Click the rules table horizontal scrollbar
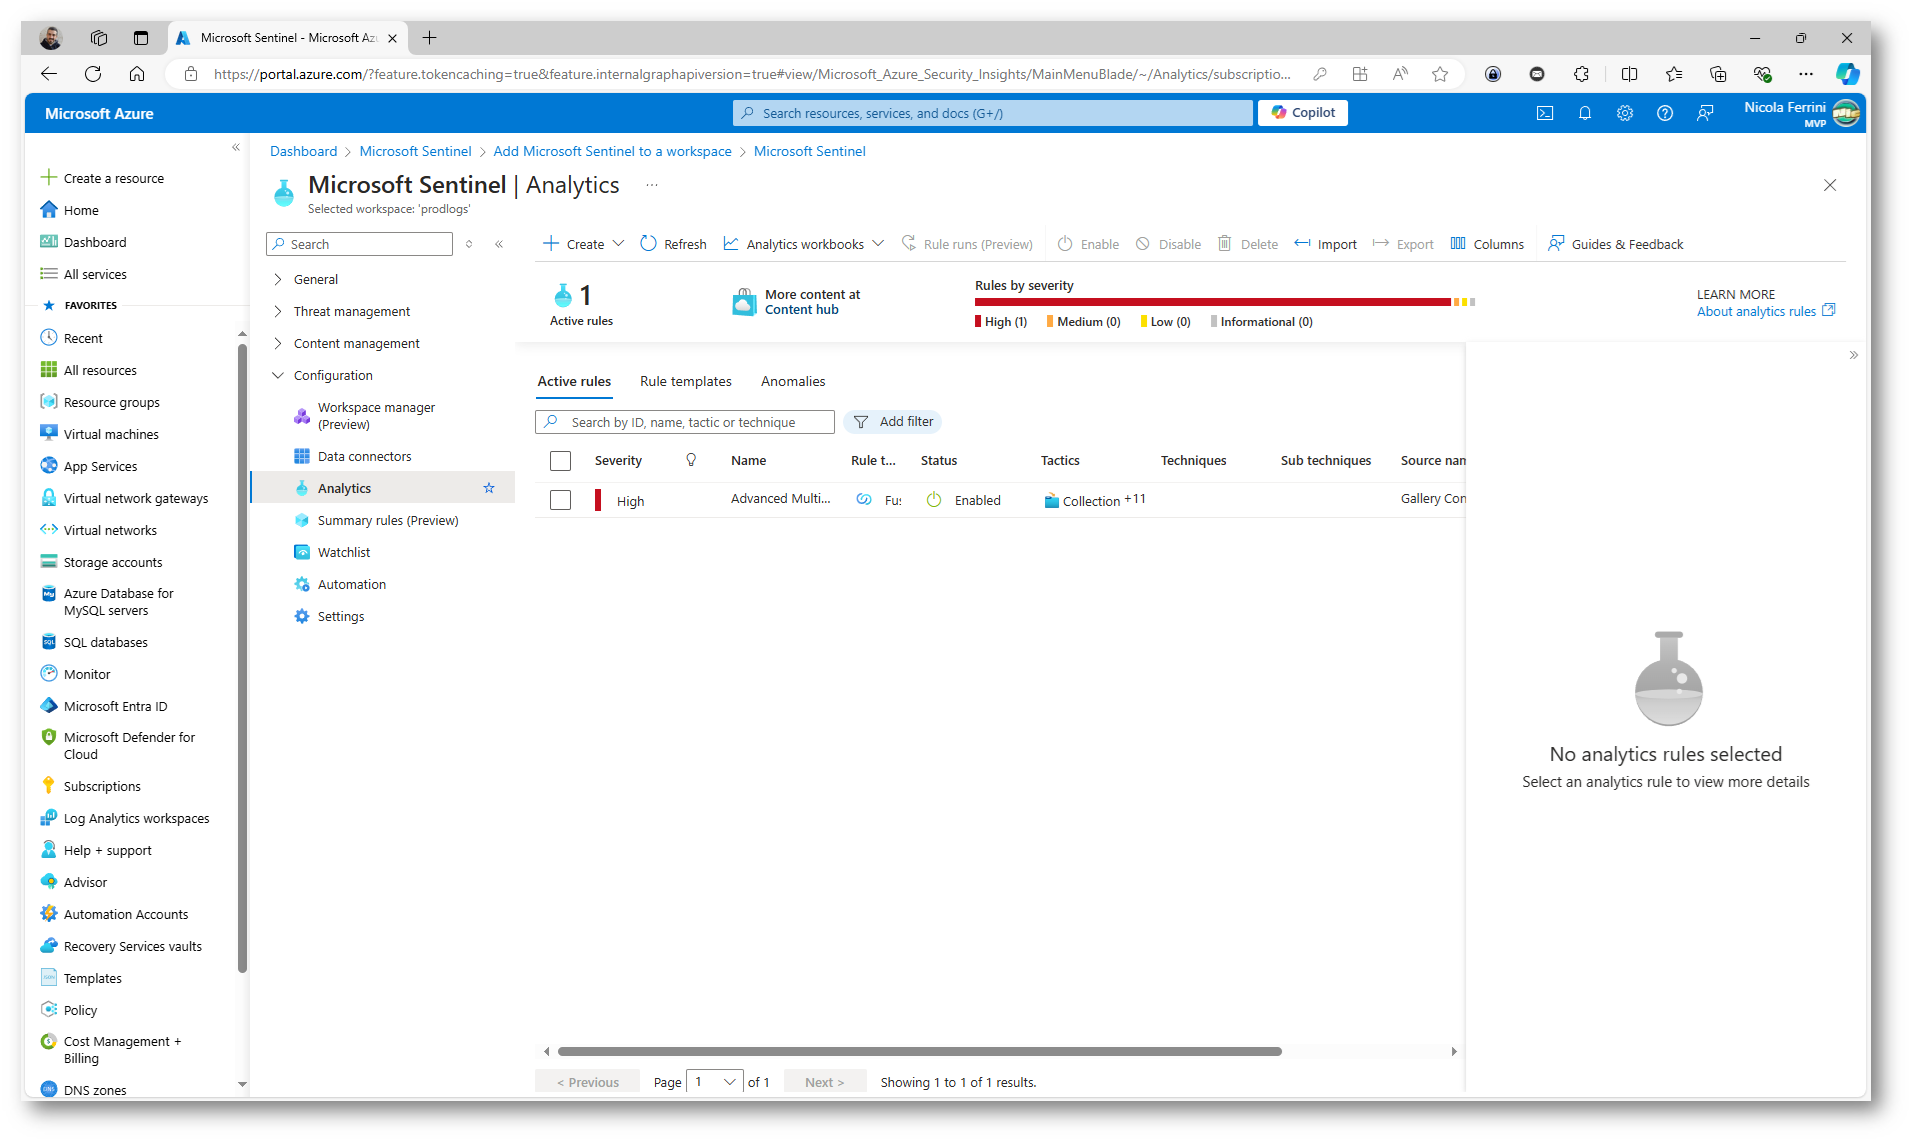Screen dimensions: 1913x1143 [919, 1051]
